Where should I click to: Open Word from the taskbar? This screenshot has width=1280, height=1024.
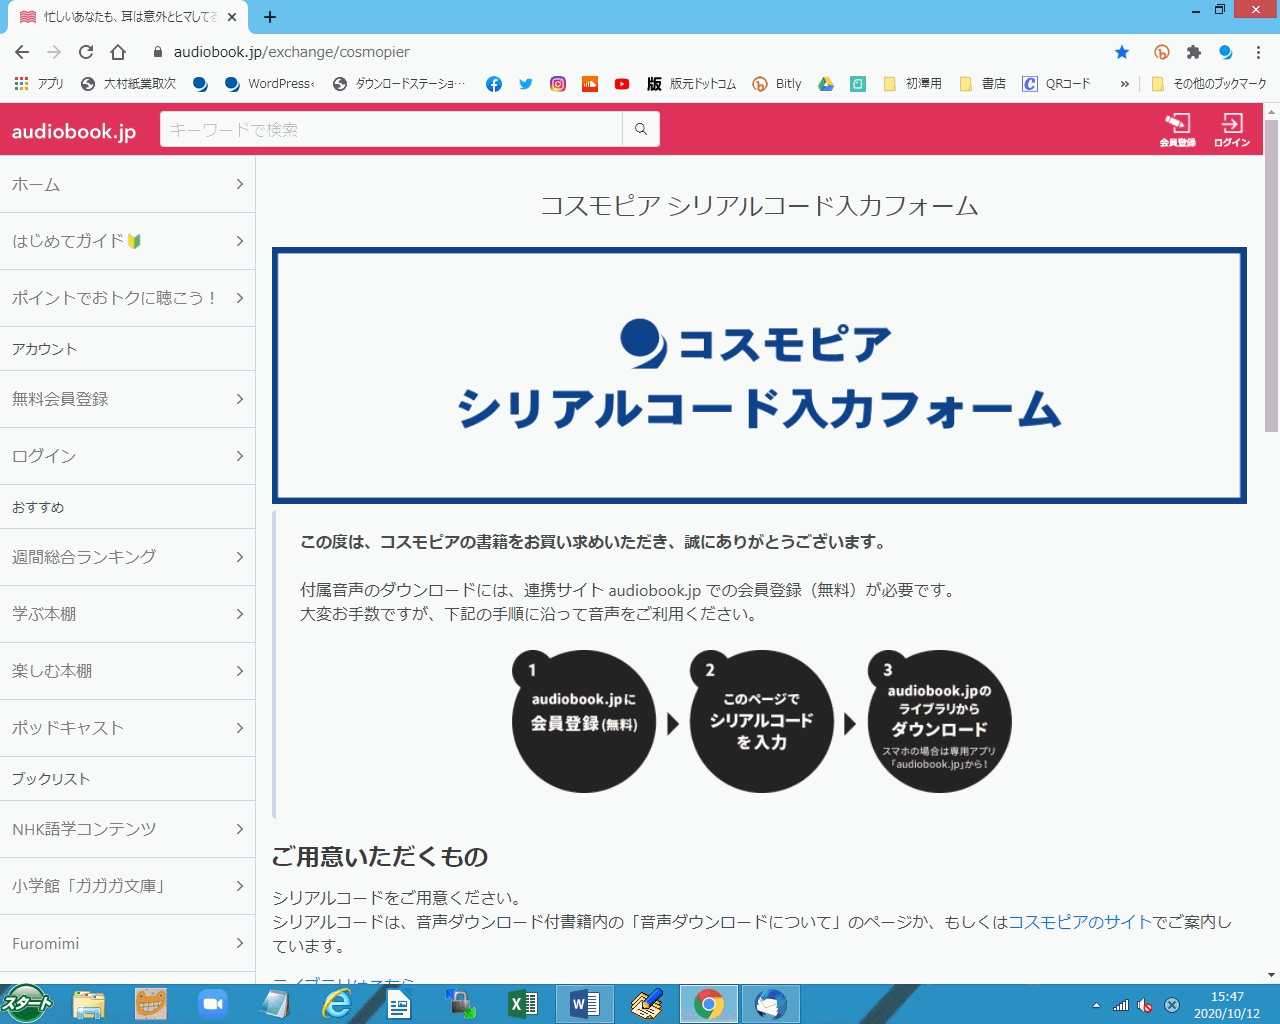[584, 1004]
